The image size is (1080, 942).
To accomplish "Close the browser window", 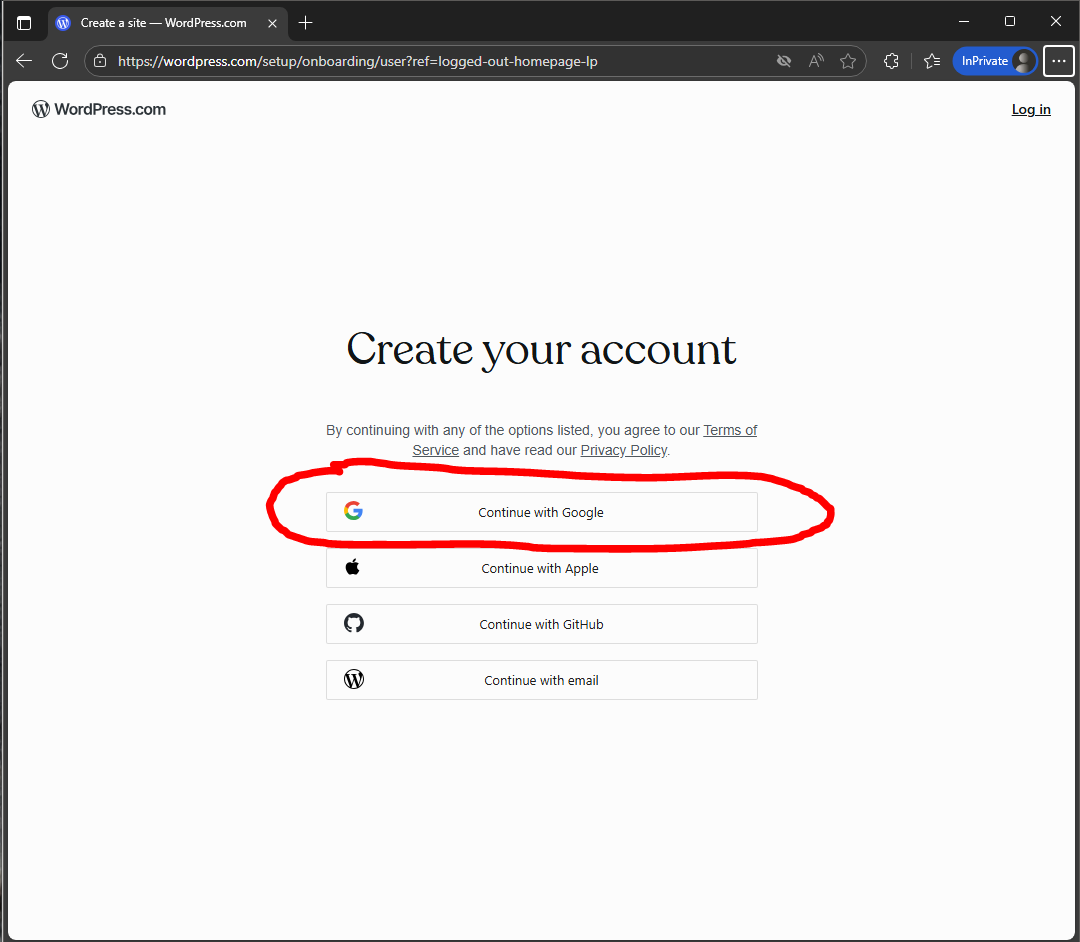I will click(x=1055, y=21).
